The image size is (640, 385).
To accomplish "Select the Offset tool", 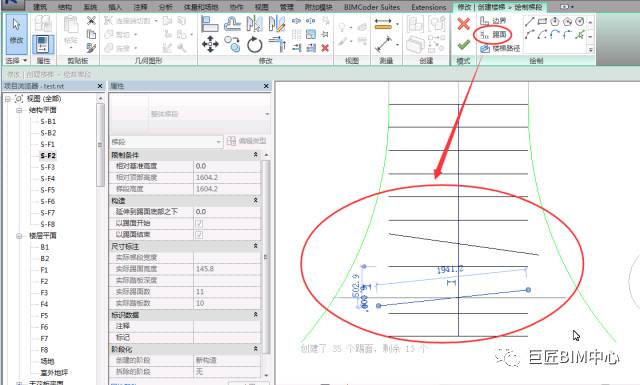I will [232, 24].
